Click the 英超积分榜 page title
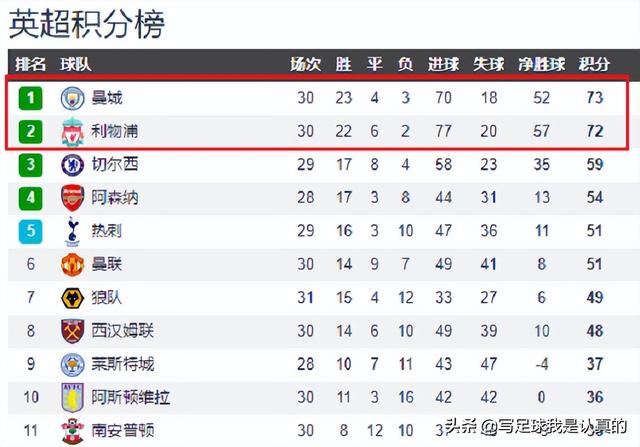Image resolution: width=640 pixels, height=447 pixels. (87, 24)
